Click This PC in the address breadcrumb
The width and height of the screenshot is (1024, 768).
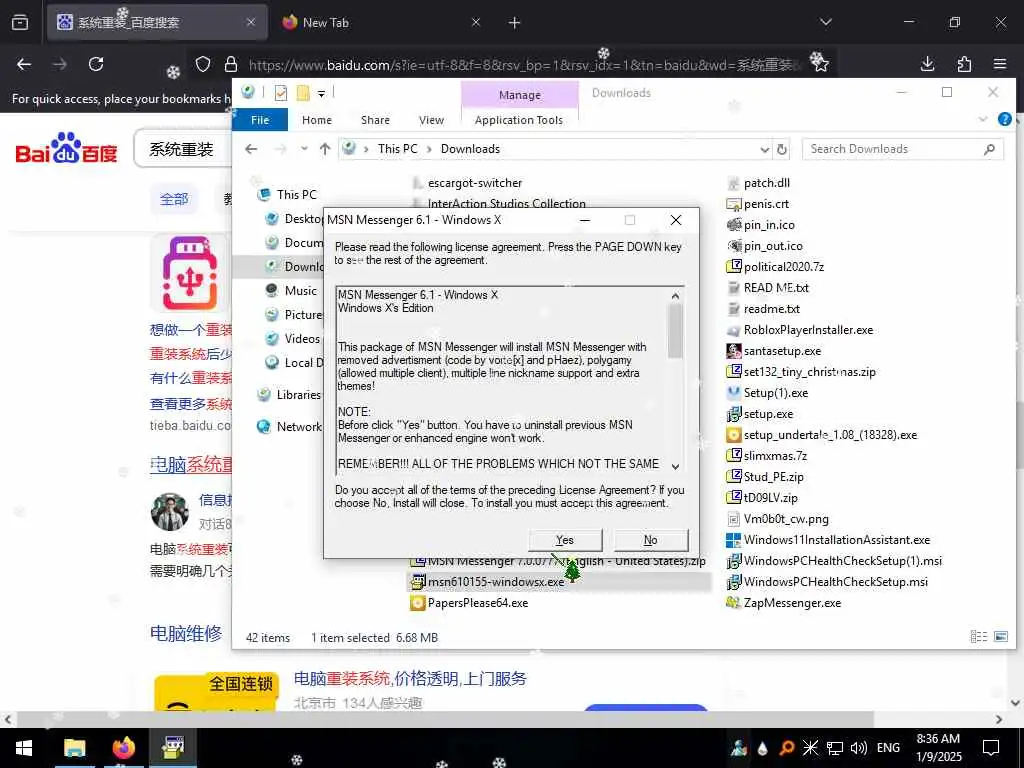tap(398, 149)
